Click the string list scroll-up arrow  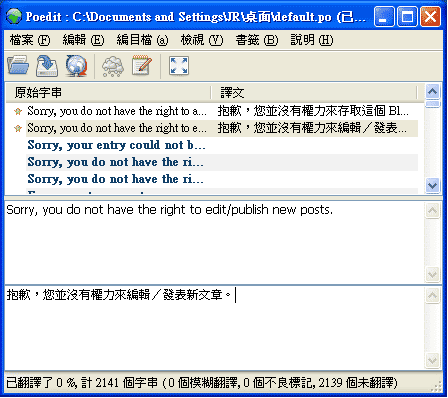click(432, 91)
